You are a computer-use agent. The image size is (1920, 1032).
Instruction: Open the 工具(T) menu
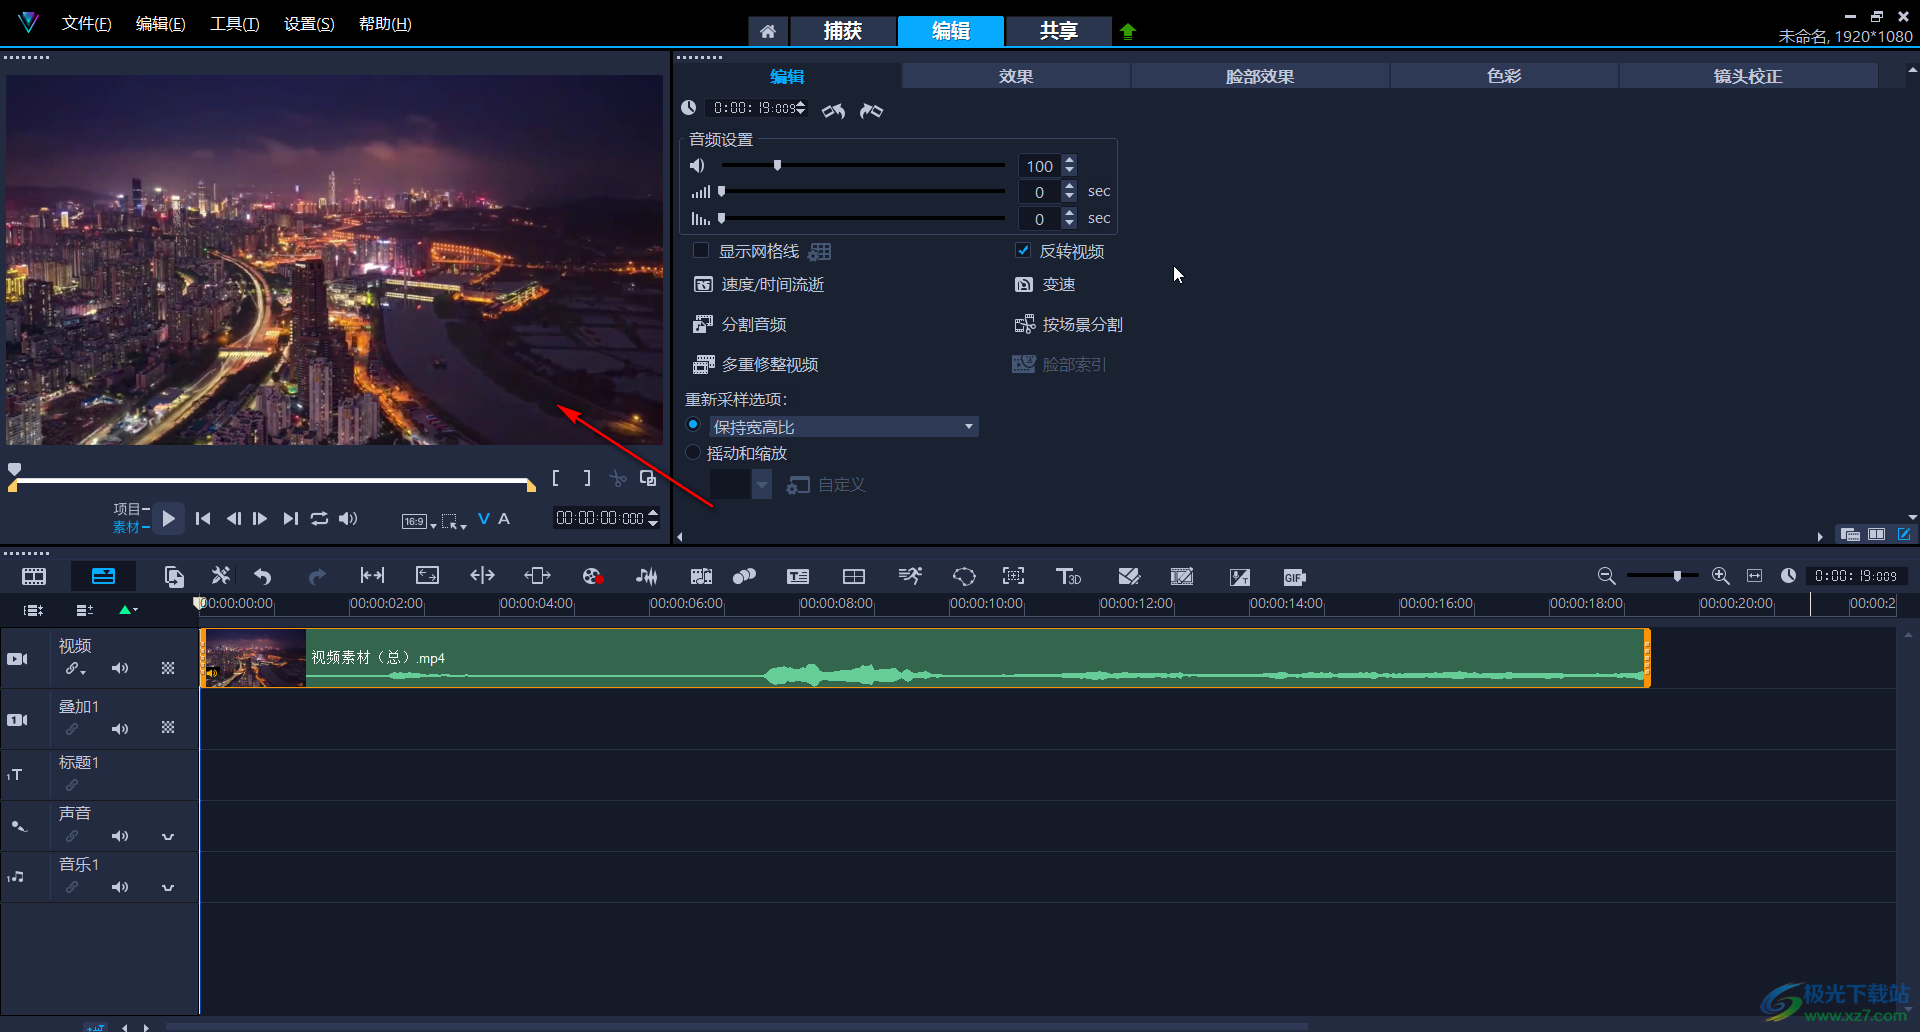(x=234, y=23)
